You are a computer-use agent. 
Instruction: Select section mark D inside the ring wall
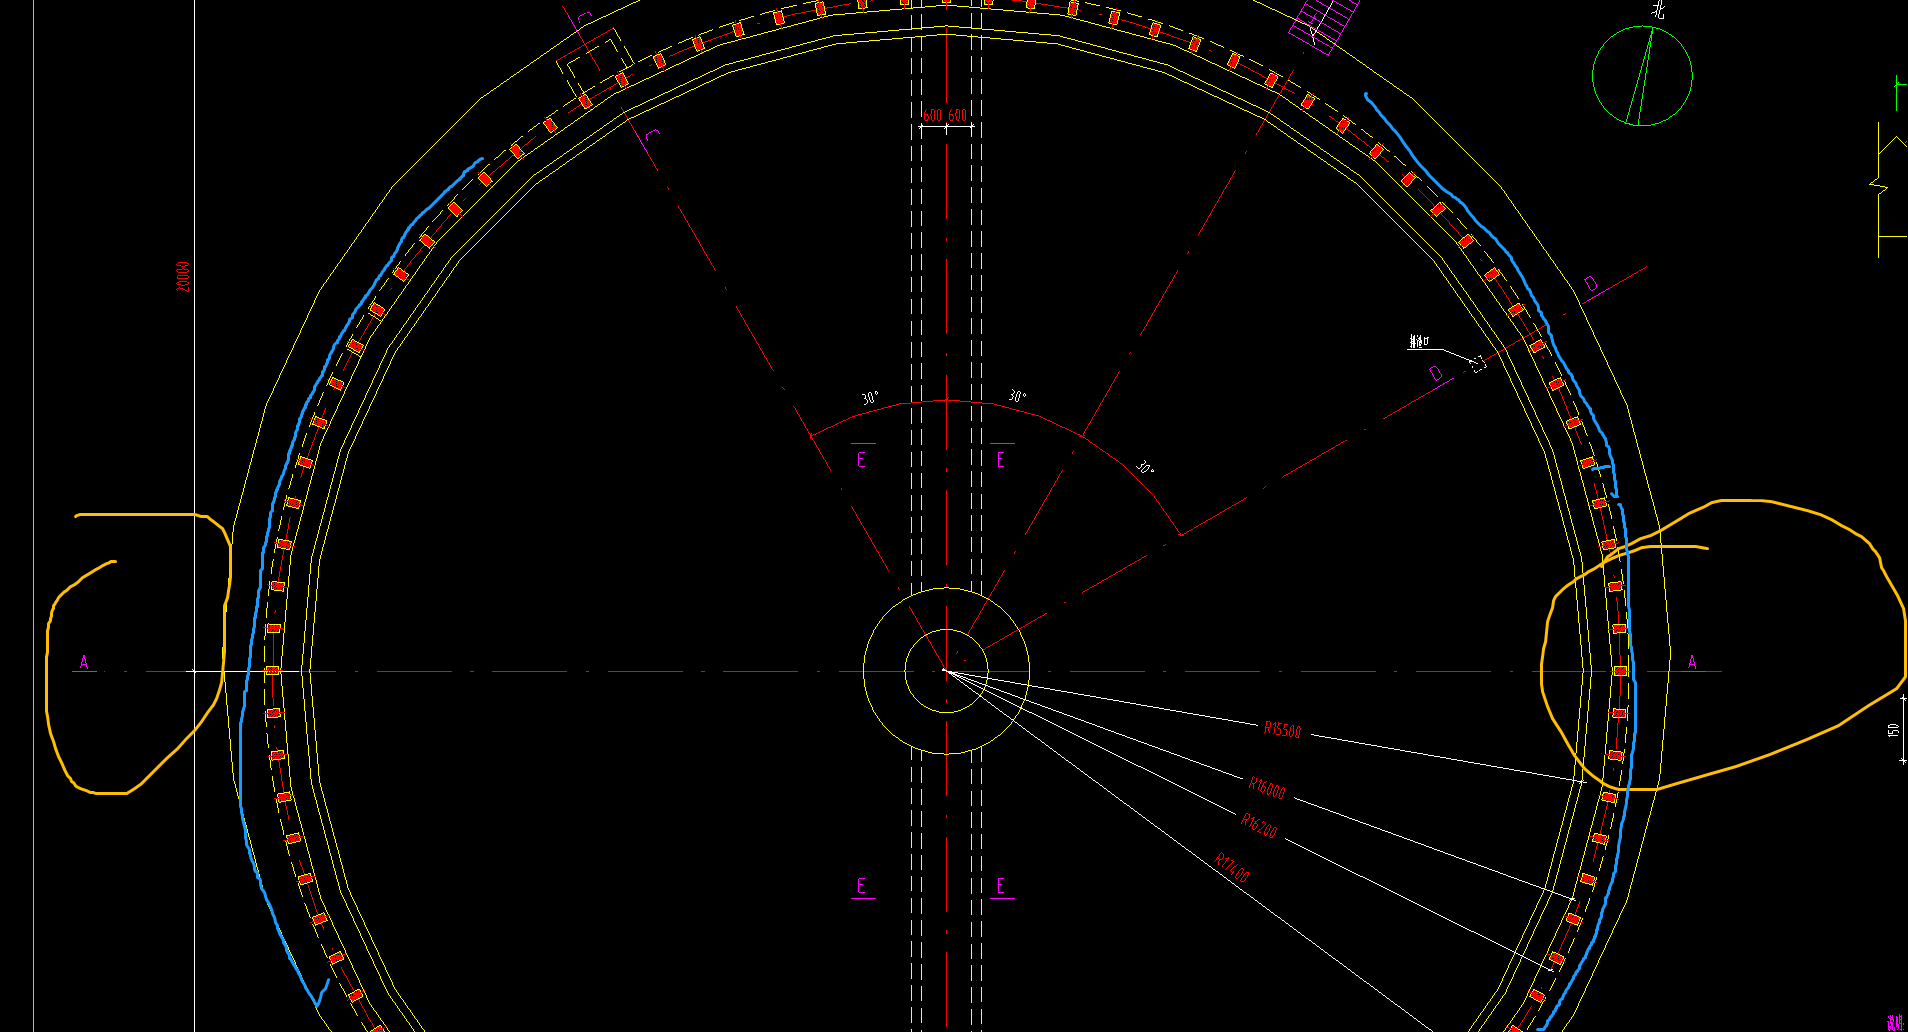point(1436,373)
